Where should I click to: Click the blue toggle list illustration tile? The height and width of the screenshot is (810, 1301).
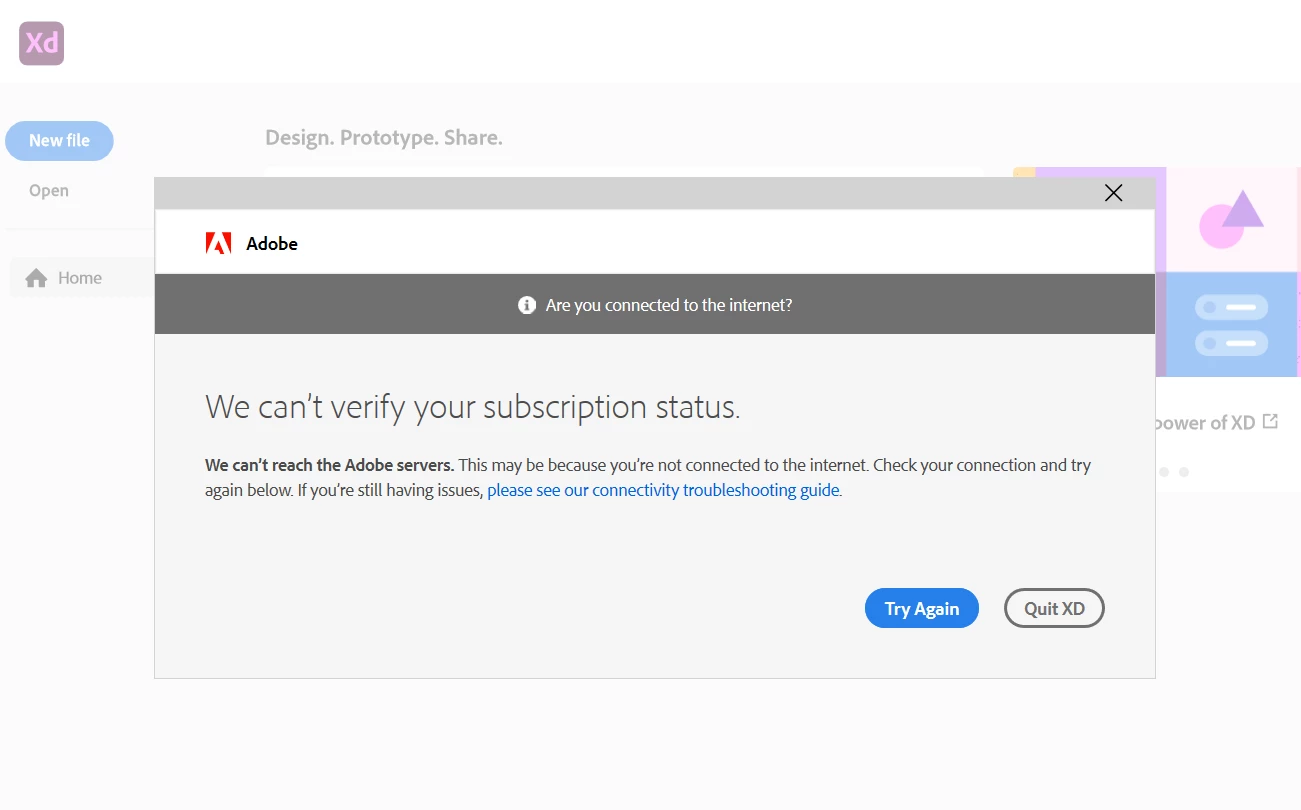[1233, 324]
